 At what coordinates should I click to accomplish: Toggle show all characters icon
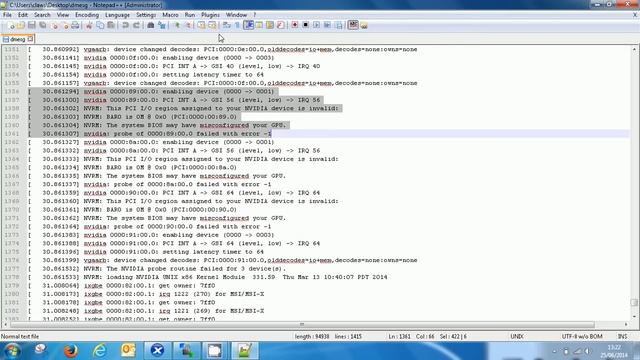(237, 25)
